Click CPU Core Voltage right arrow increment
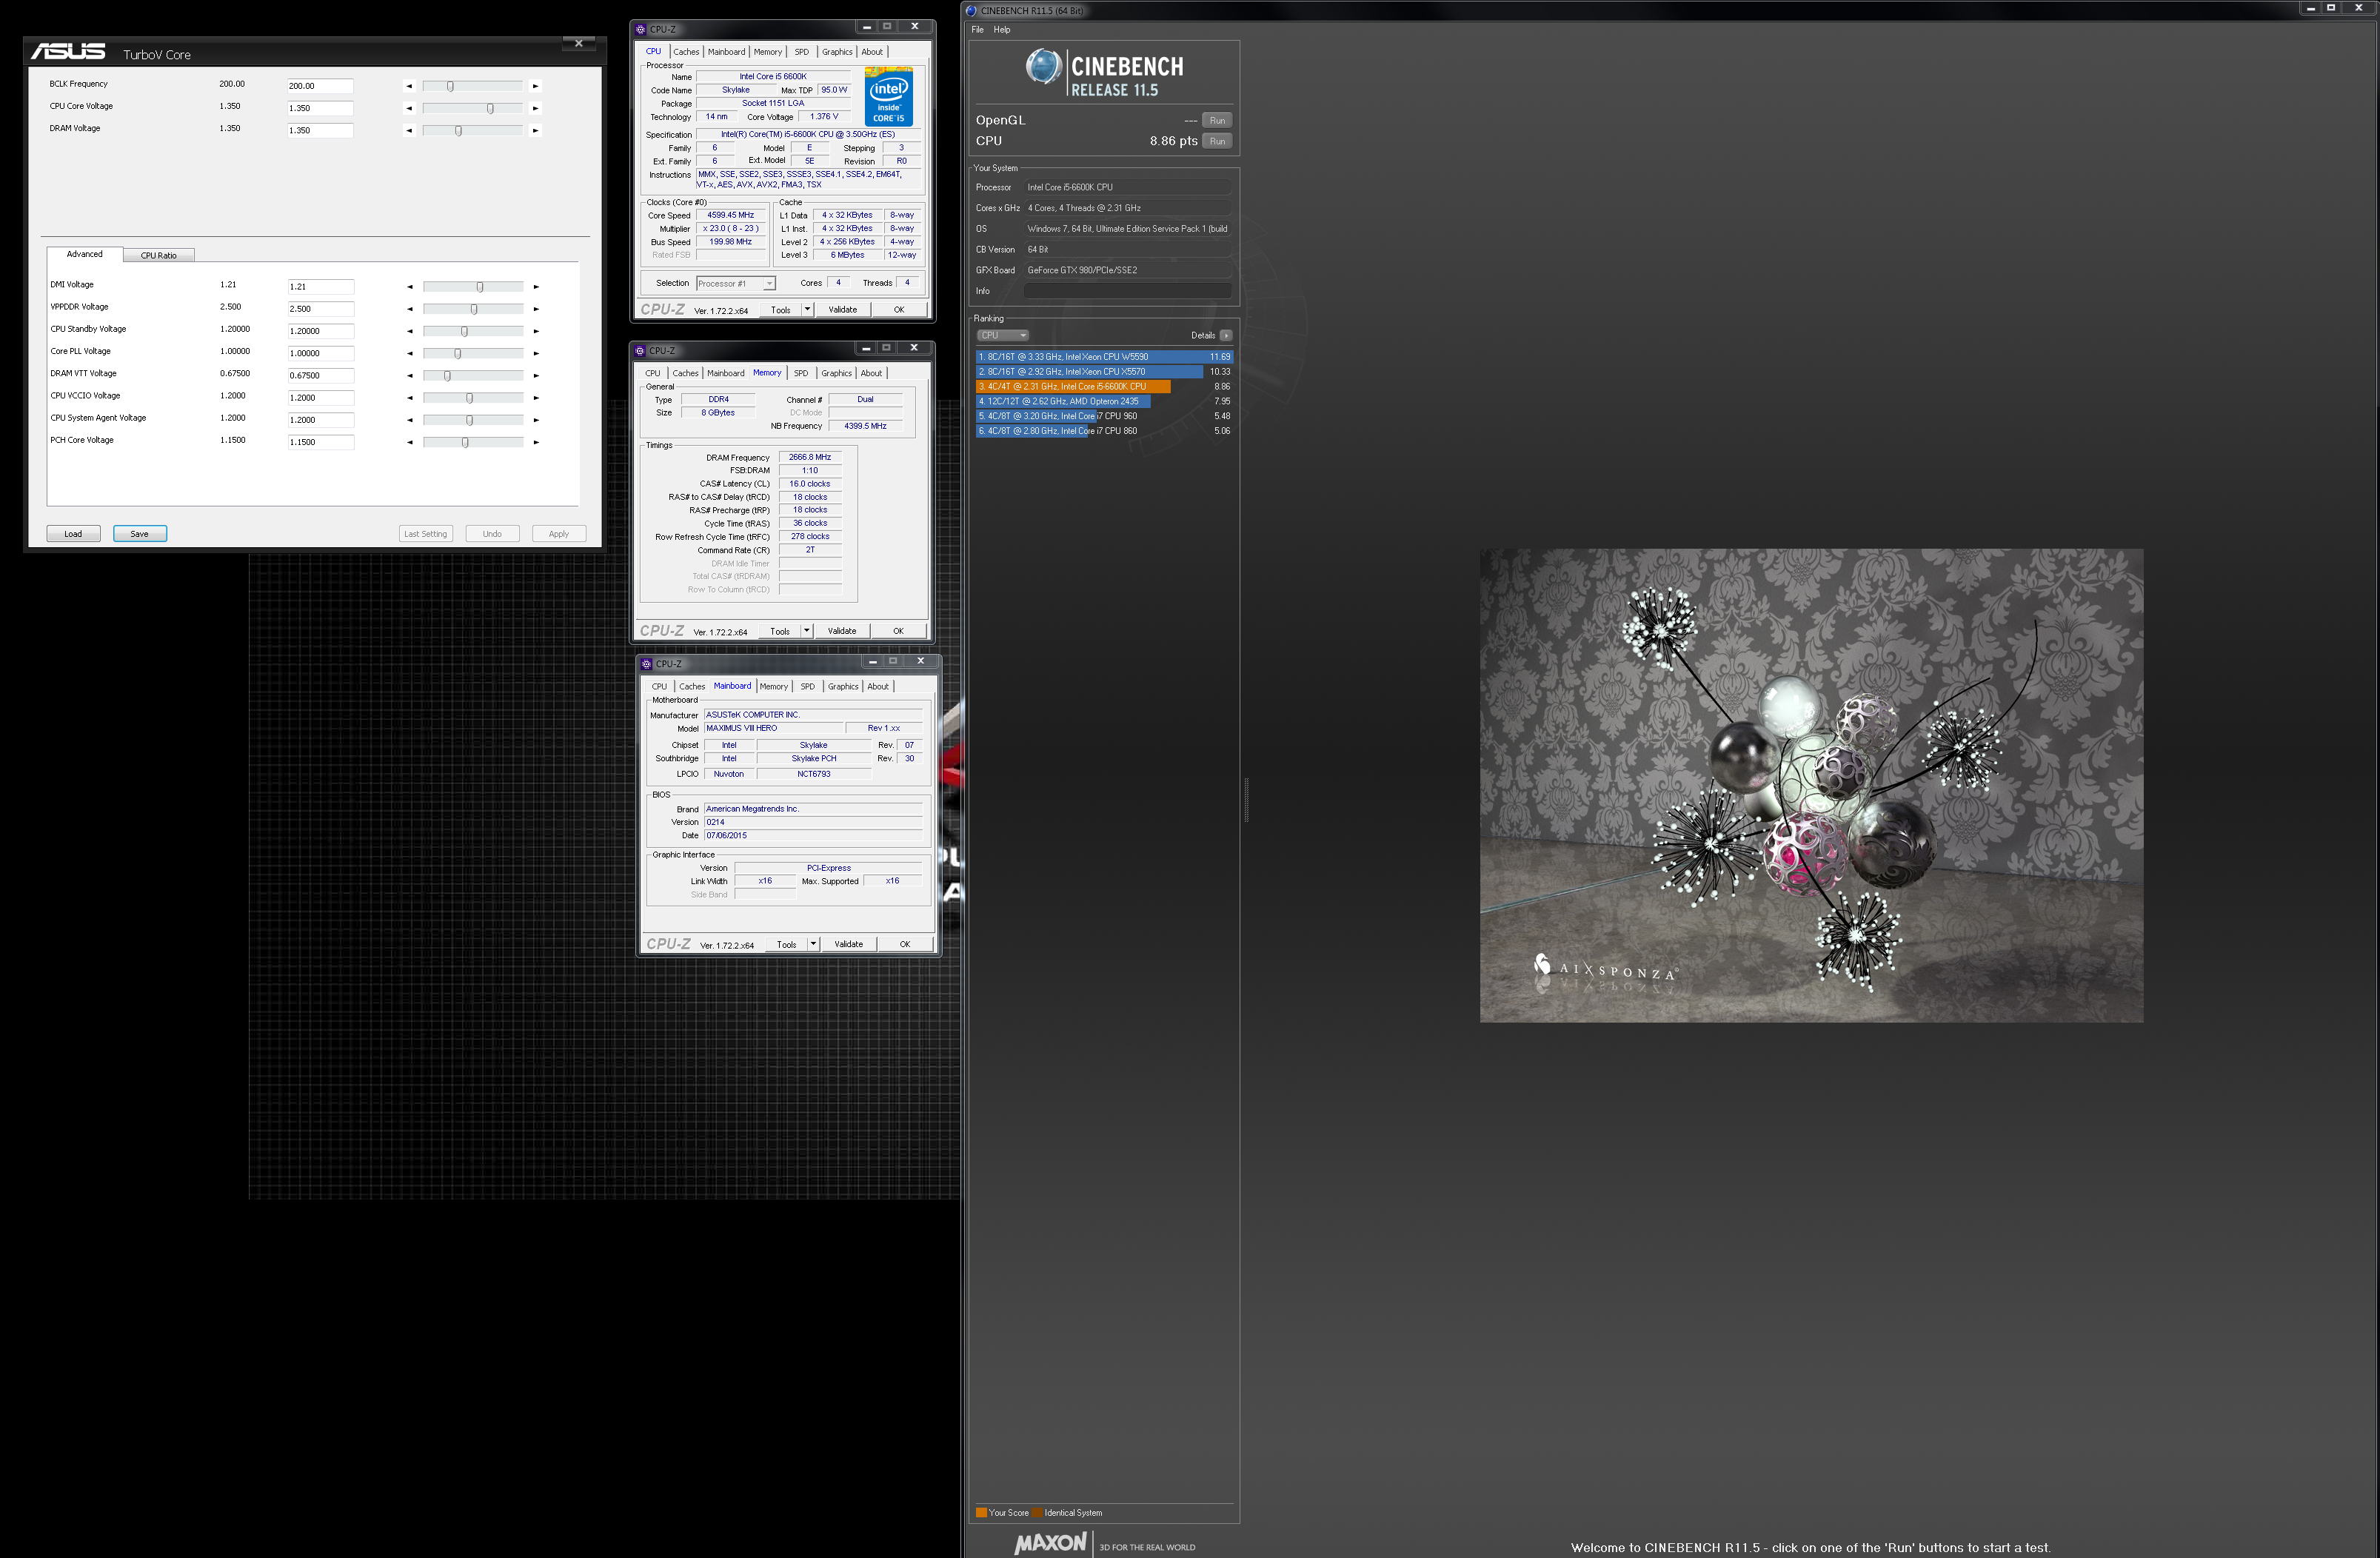 [535, 108]
